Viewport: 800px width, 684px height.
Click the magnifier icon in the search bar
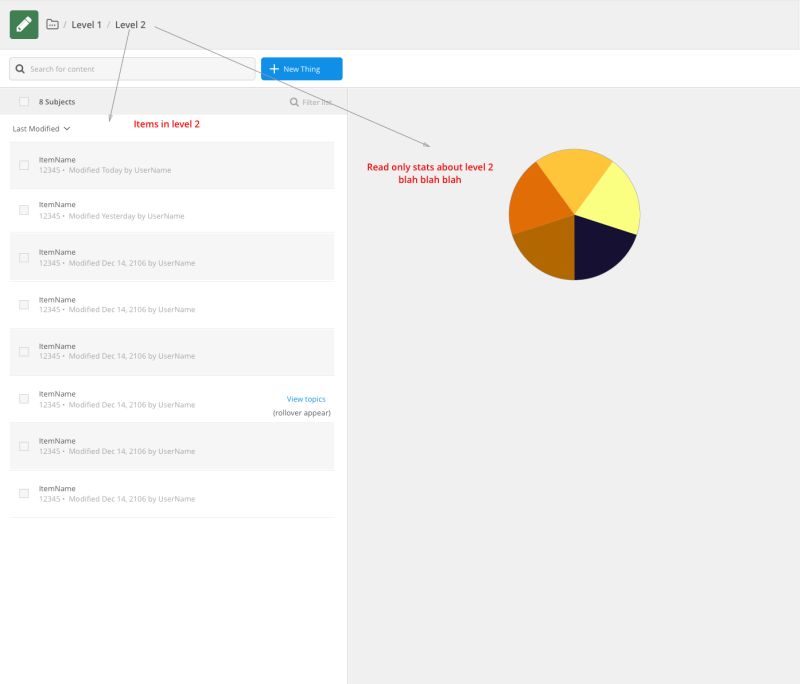point(20,68)
